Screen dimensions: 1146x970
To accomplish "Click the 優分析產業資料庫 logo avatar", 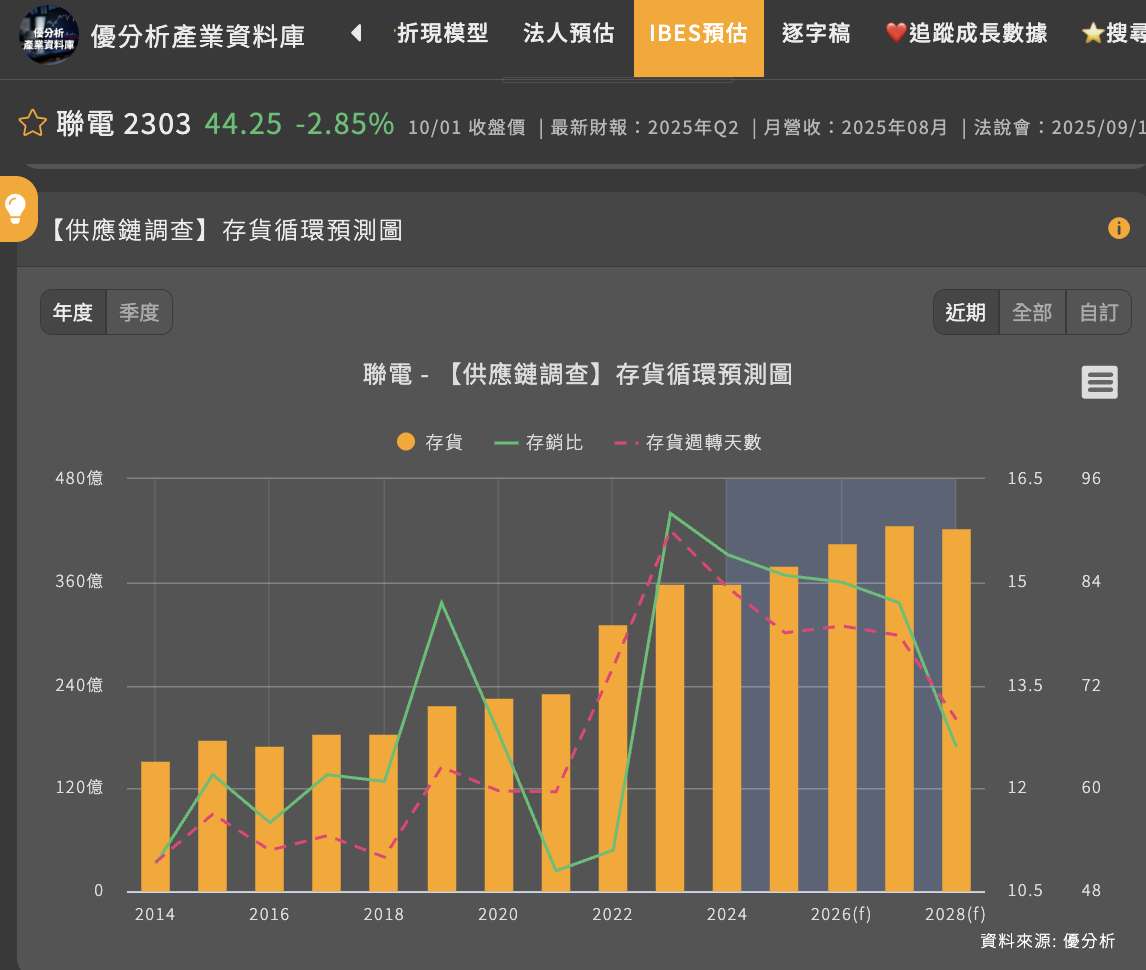I will point(49,35).
